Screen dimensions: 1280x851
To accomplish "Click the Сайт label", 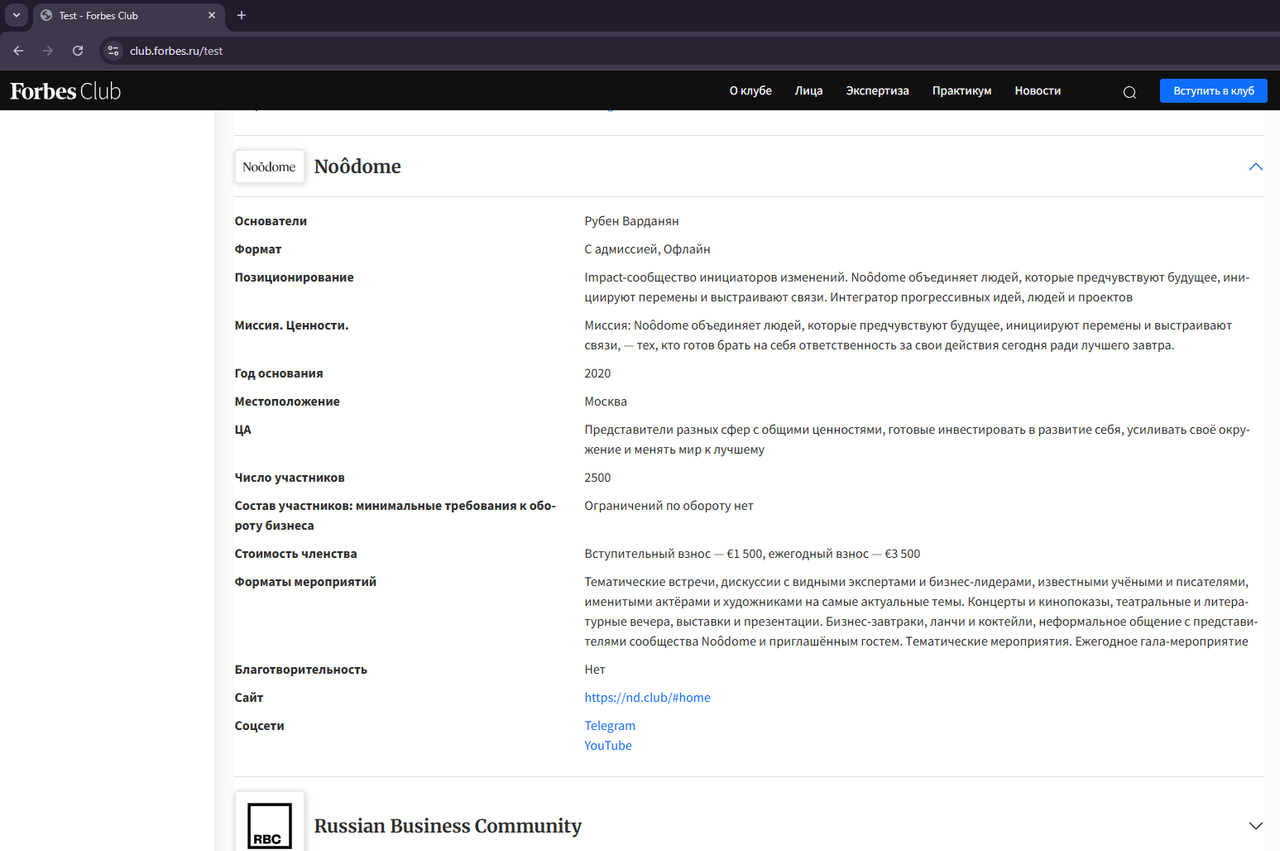I will pyautogui.click(x=249, y=698).
